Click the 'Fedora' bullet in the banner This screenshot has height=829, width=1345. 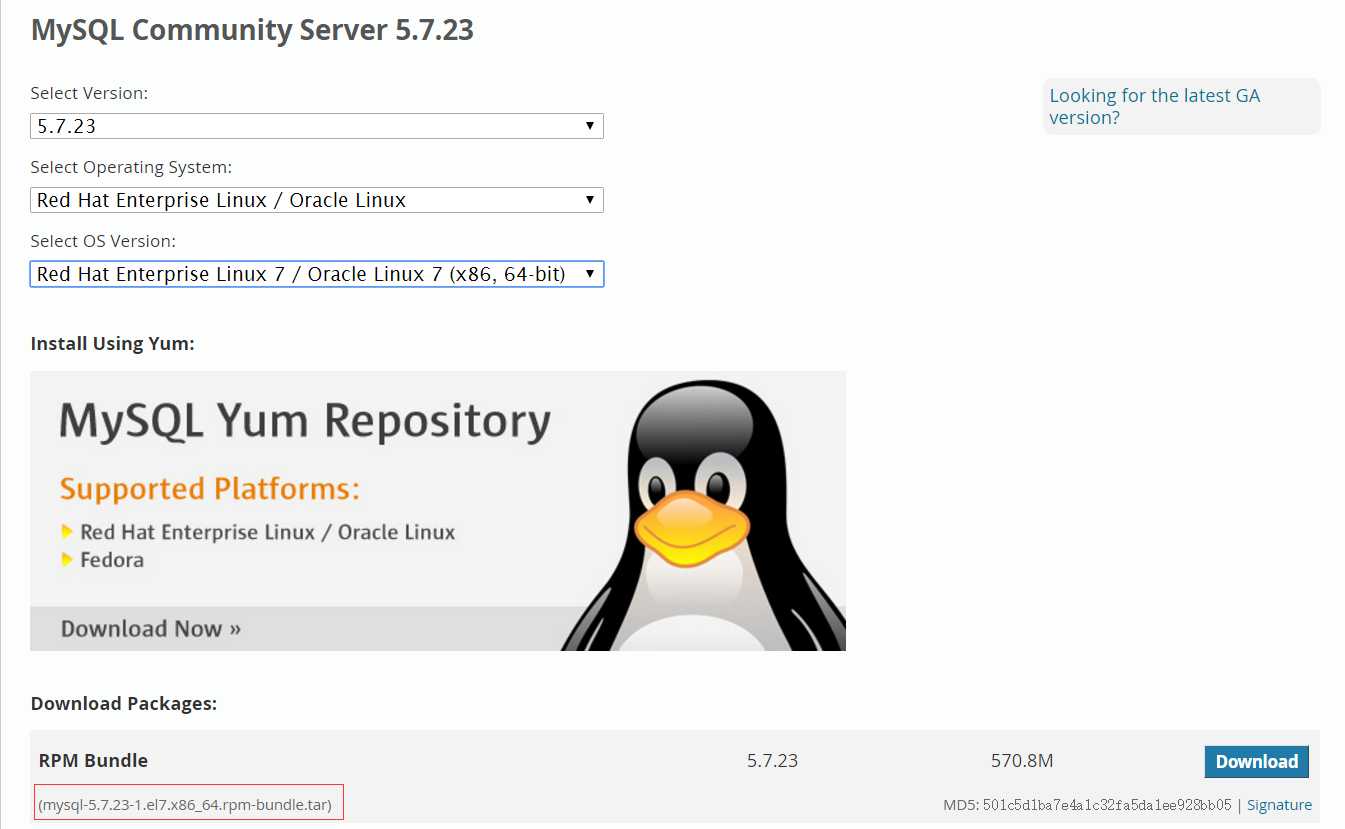coord(112,560)
